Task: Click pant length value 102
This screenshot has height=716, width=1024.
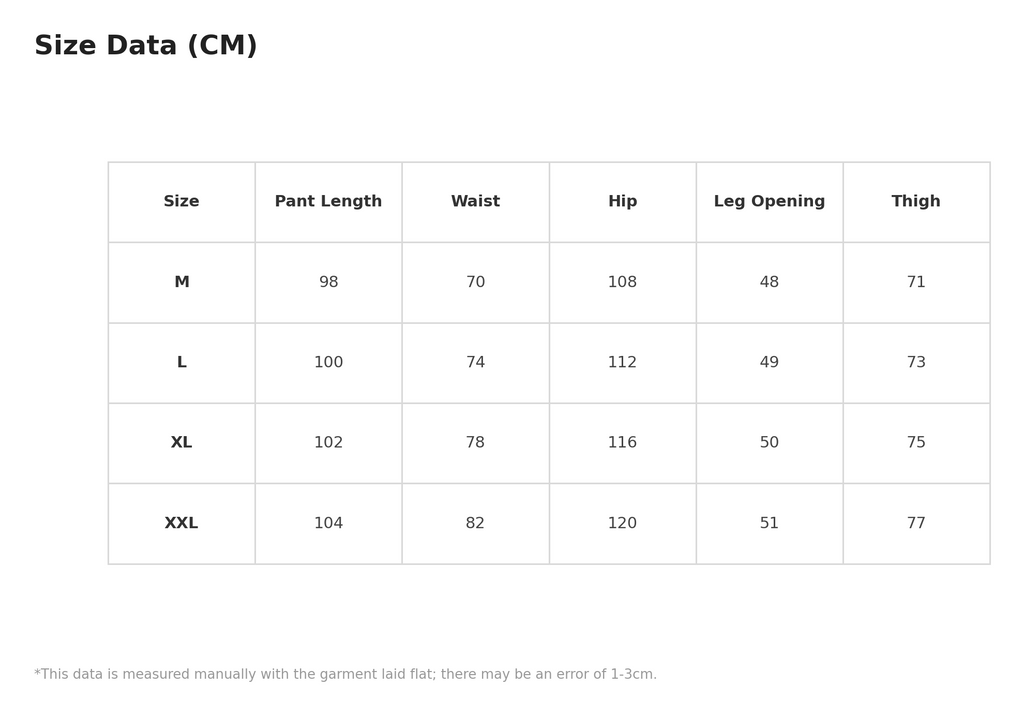Action: tap(328, 442)
